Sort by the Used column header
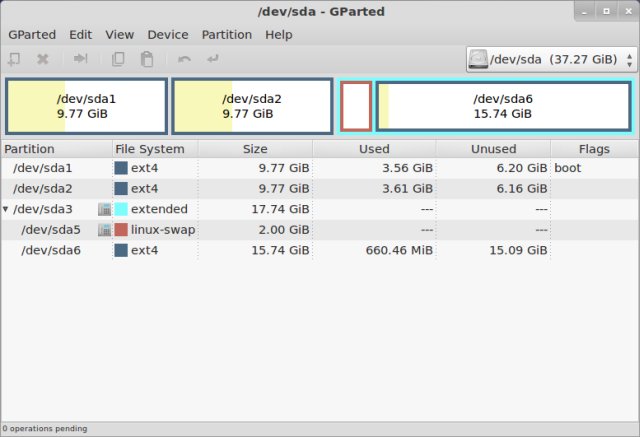 [374, 149]
